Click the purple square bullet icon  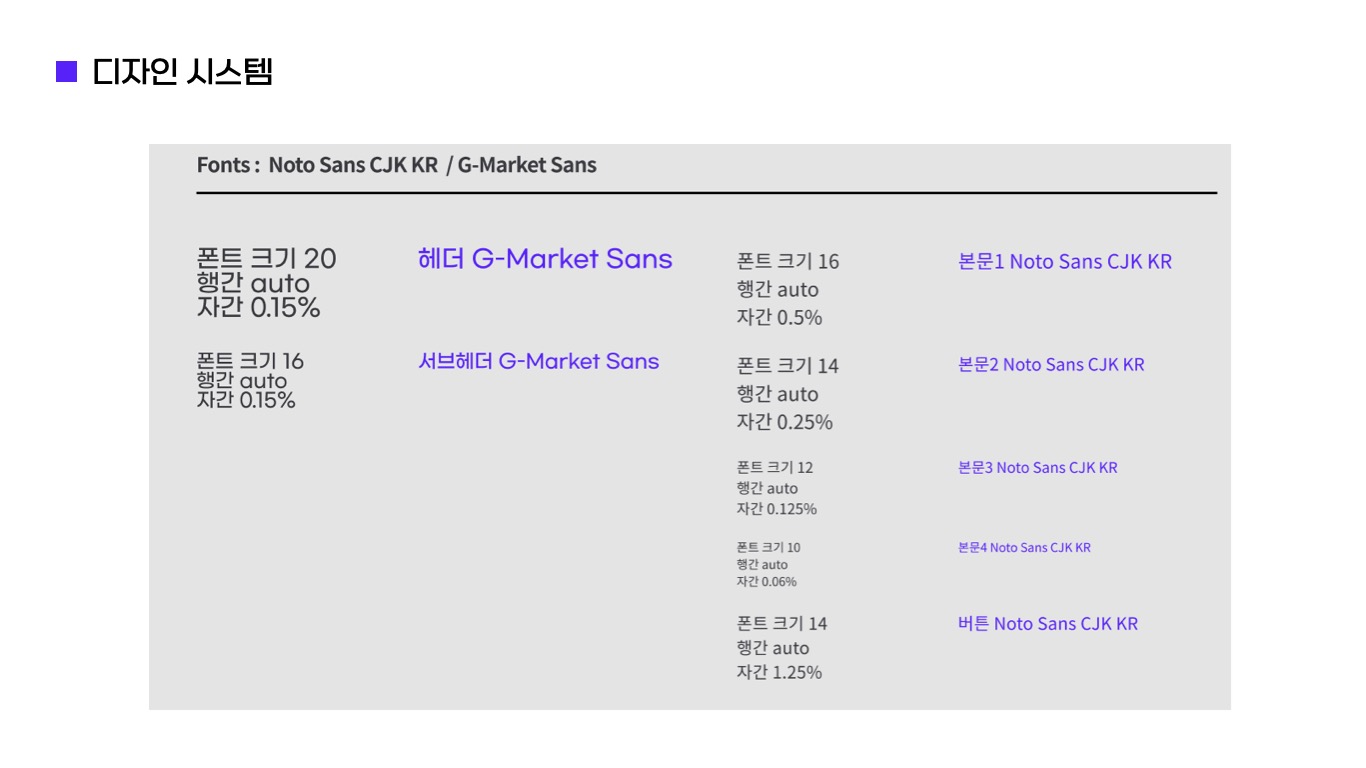[x=66, y=72]
